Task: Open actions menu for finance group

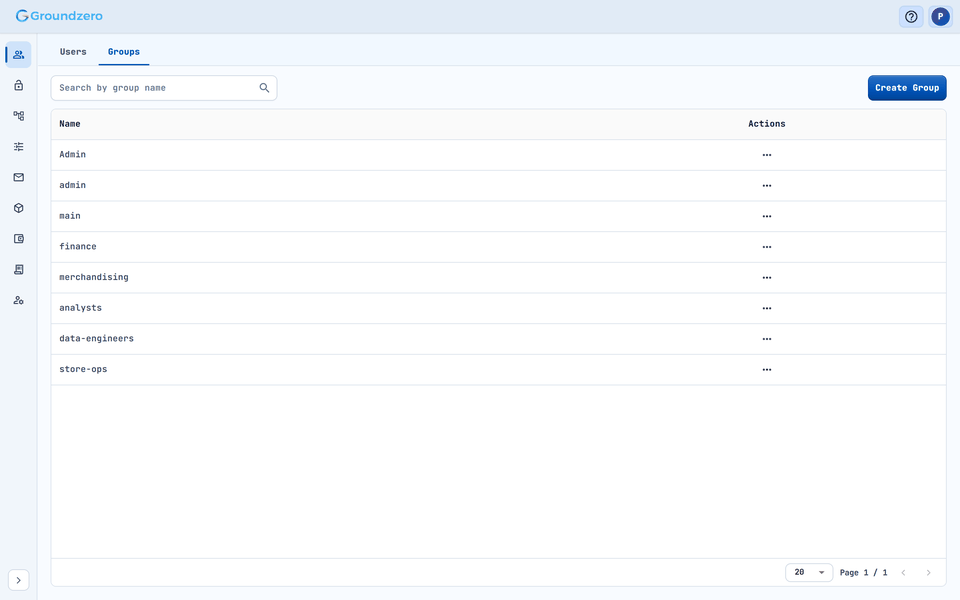Action: (767, 247)
